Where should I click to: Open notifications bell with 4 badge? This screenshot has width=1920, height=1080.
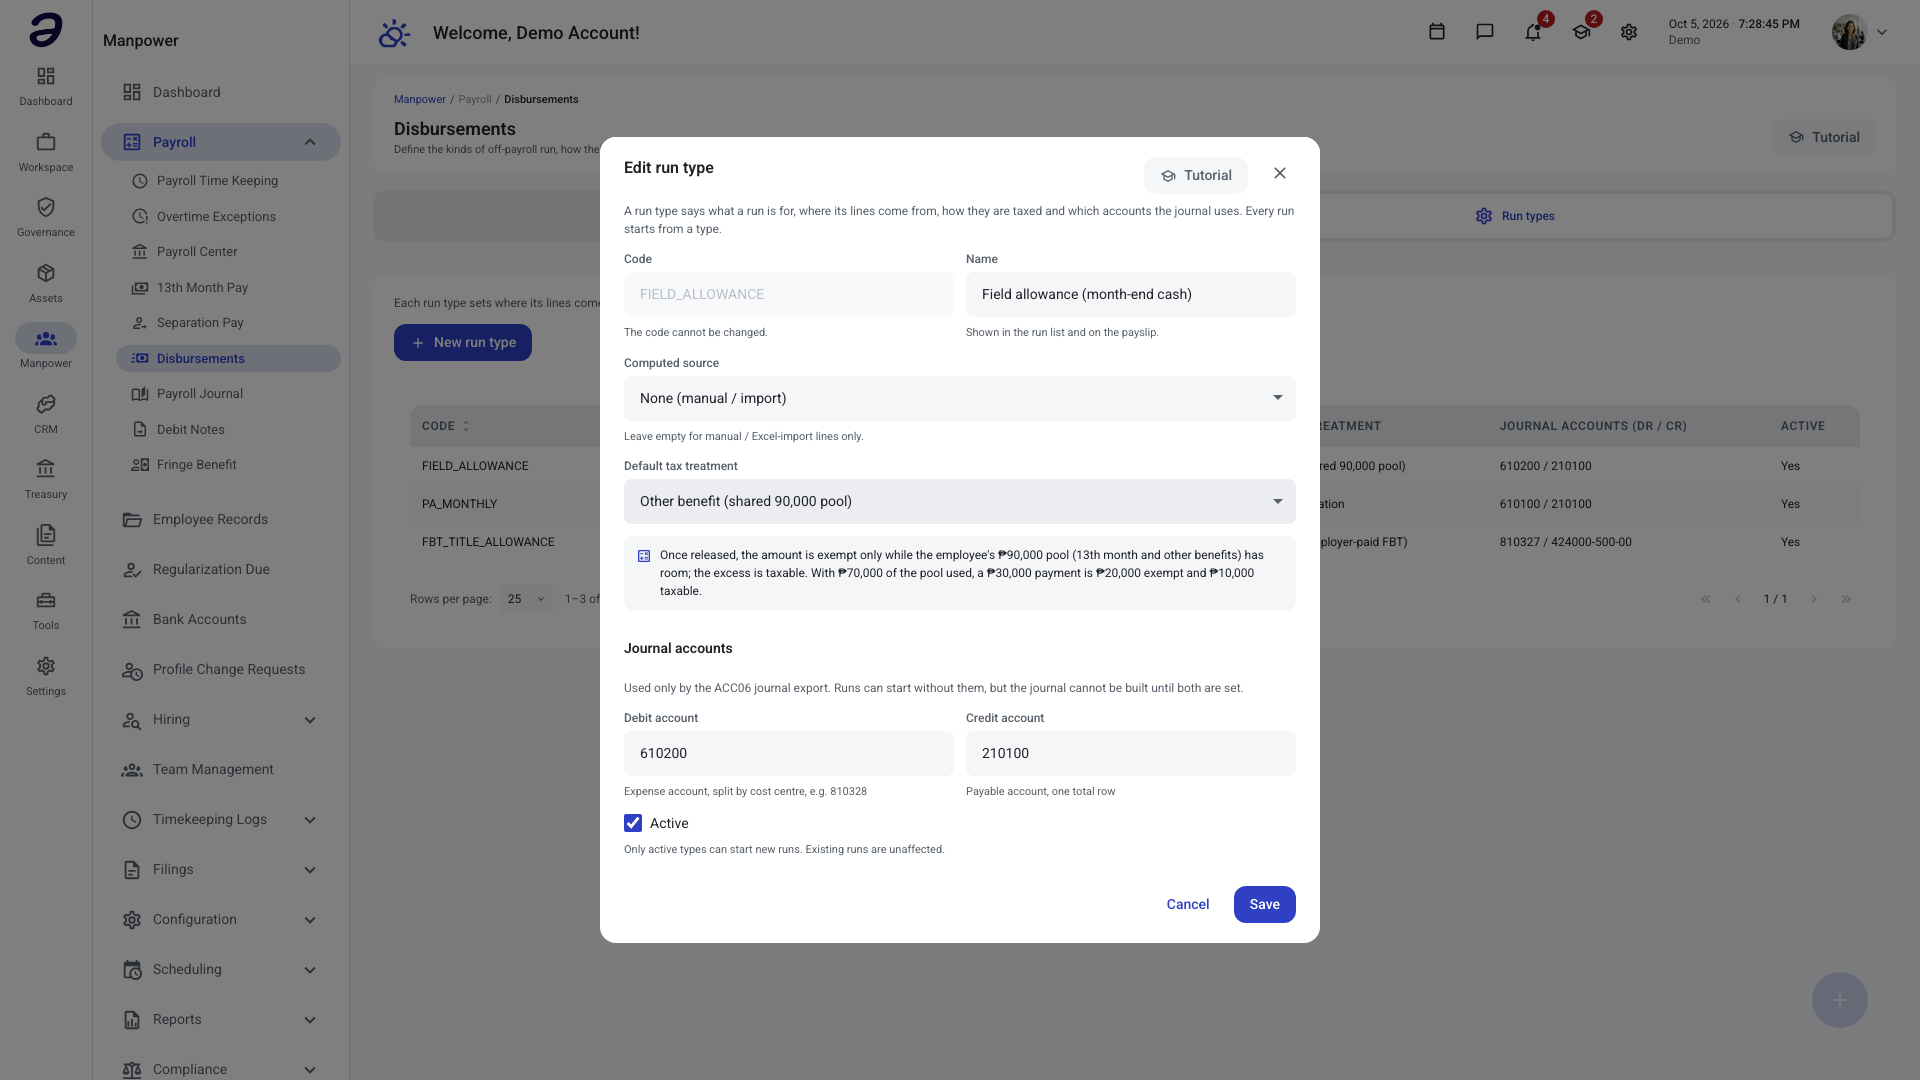point(1533,32)
